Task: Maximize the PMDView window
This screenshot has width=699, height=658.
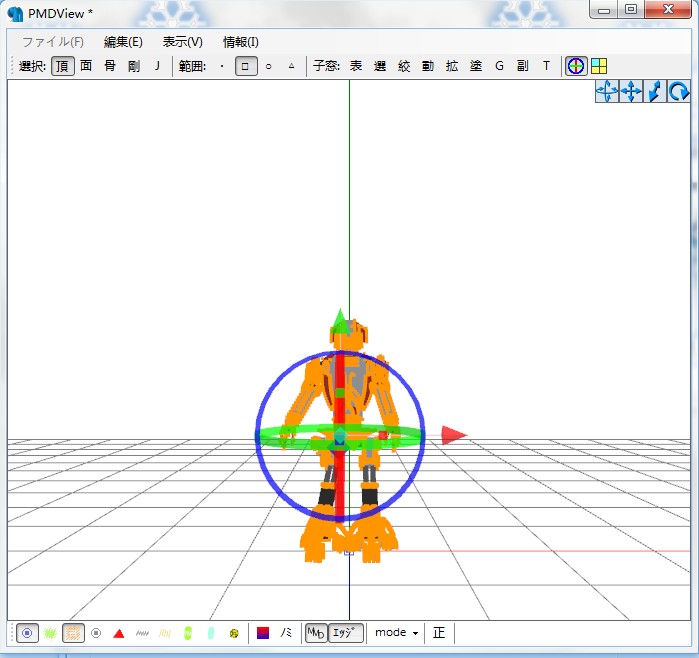Action: click(x=630, y=9)
